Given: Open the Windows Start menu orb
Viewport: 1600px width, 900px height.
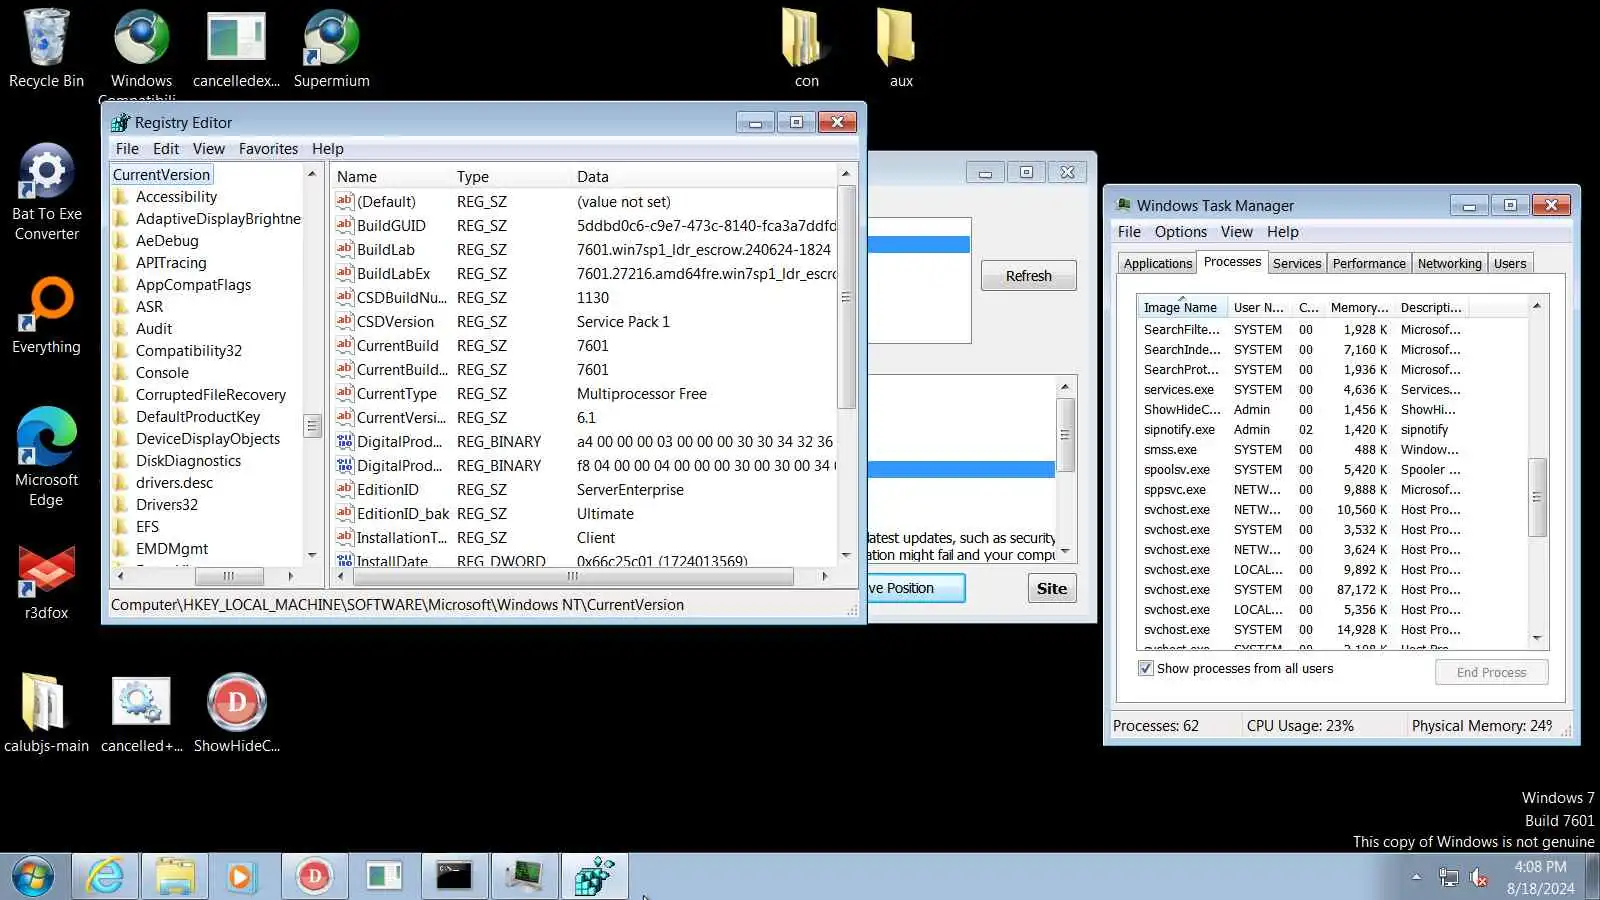Looking at the screenshot, I should [33, 877].
